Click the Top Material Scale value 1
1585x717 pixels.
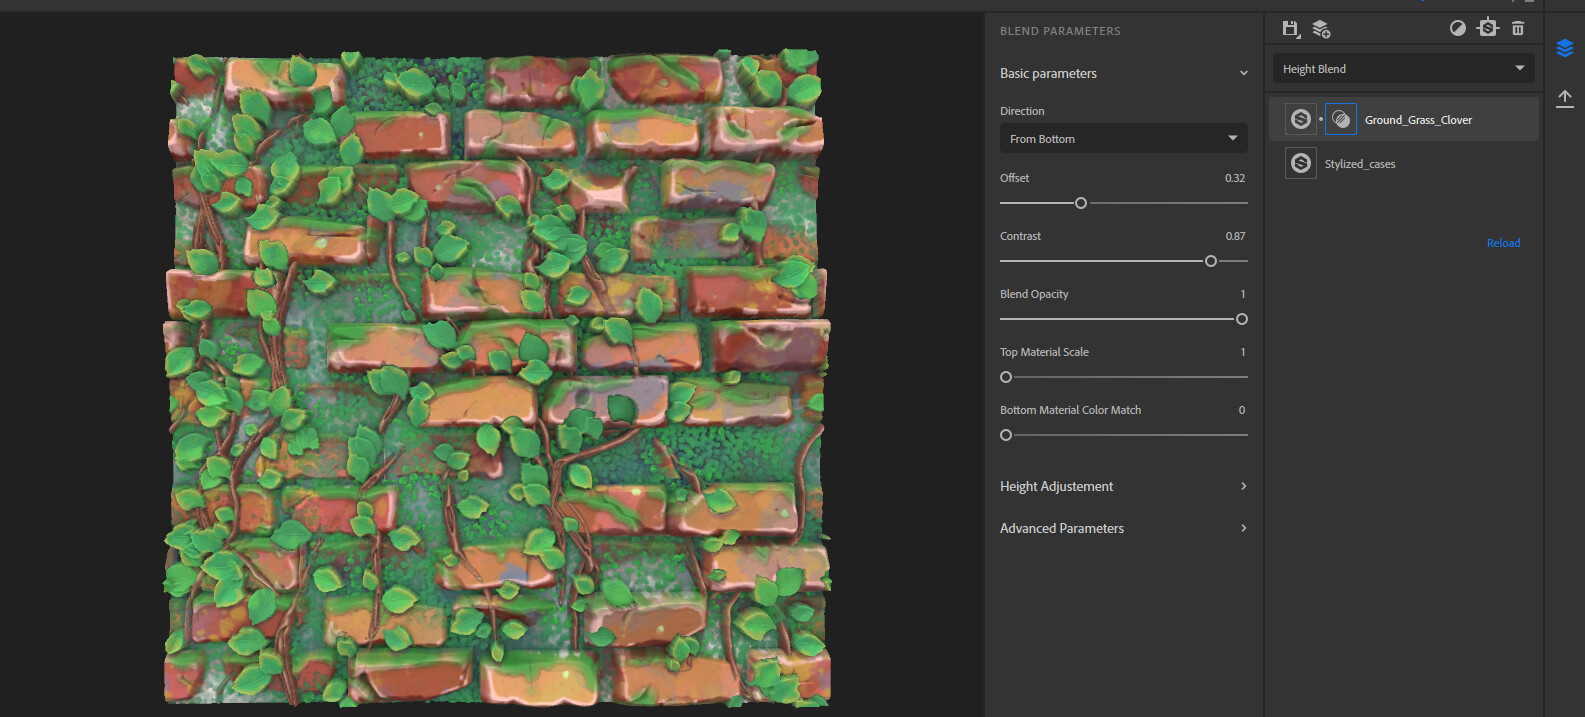pyautogui.click(x=1243, y=352)
